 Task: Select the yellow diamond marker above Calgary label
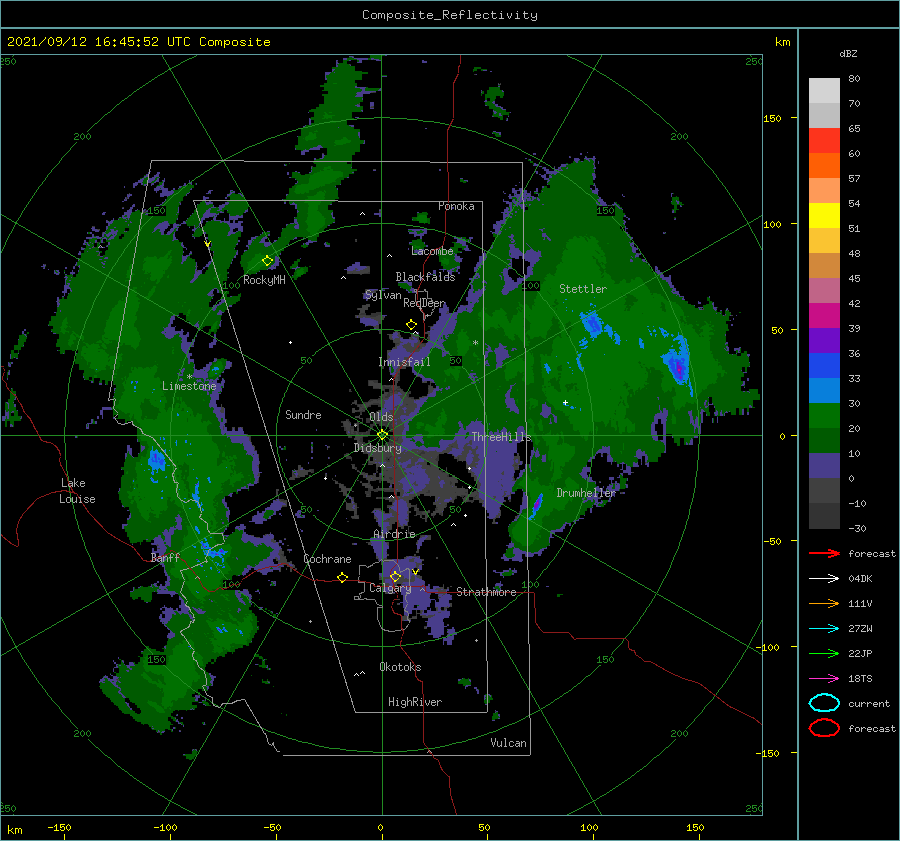point(395,576)
